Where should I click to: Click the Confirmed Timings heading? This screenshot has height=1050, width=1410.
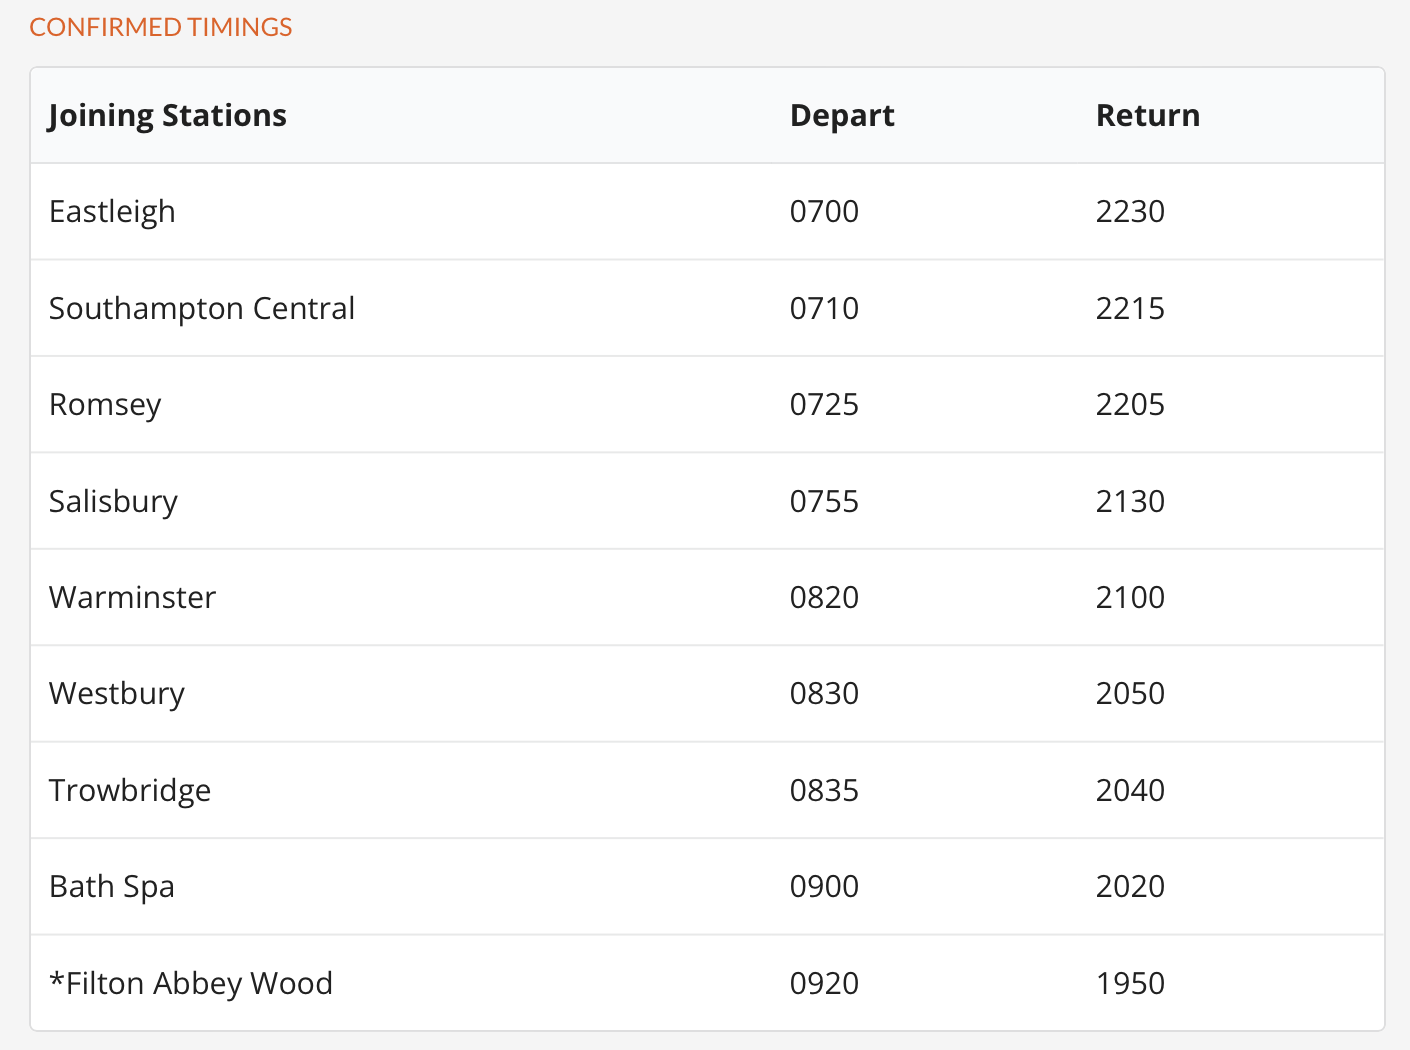(161, 27)
